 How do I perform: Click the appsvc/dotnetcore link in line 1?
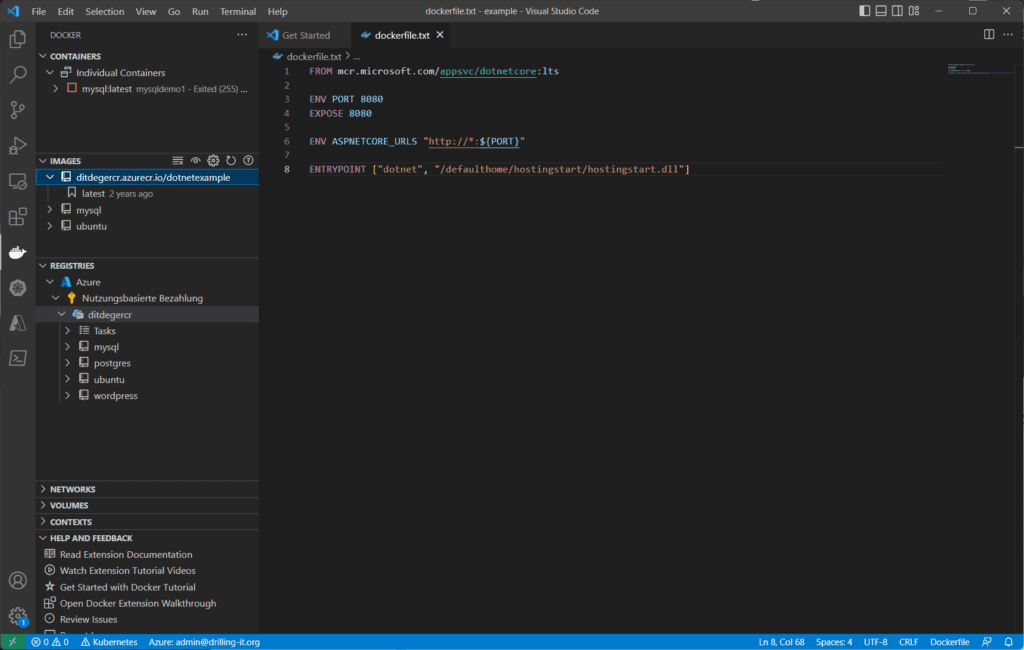488,71
